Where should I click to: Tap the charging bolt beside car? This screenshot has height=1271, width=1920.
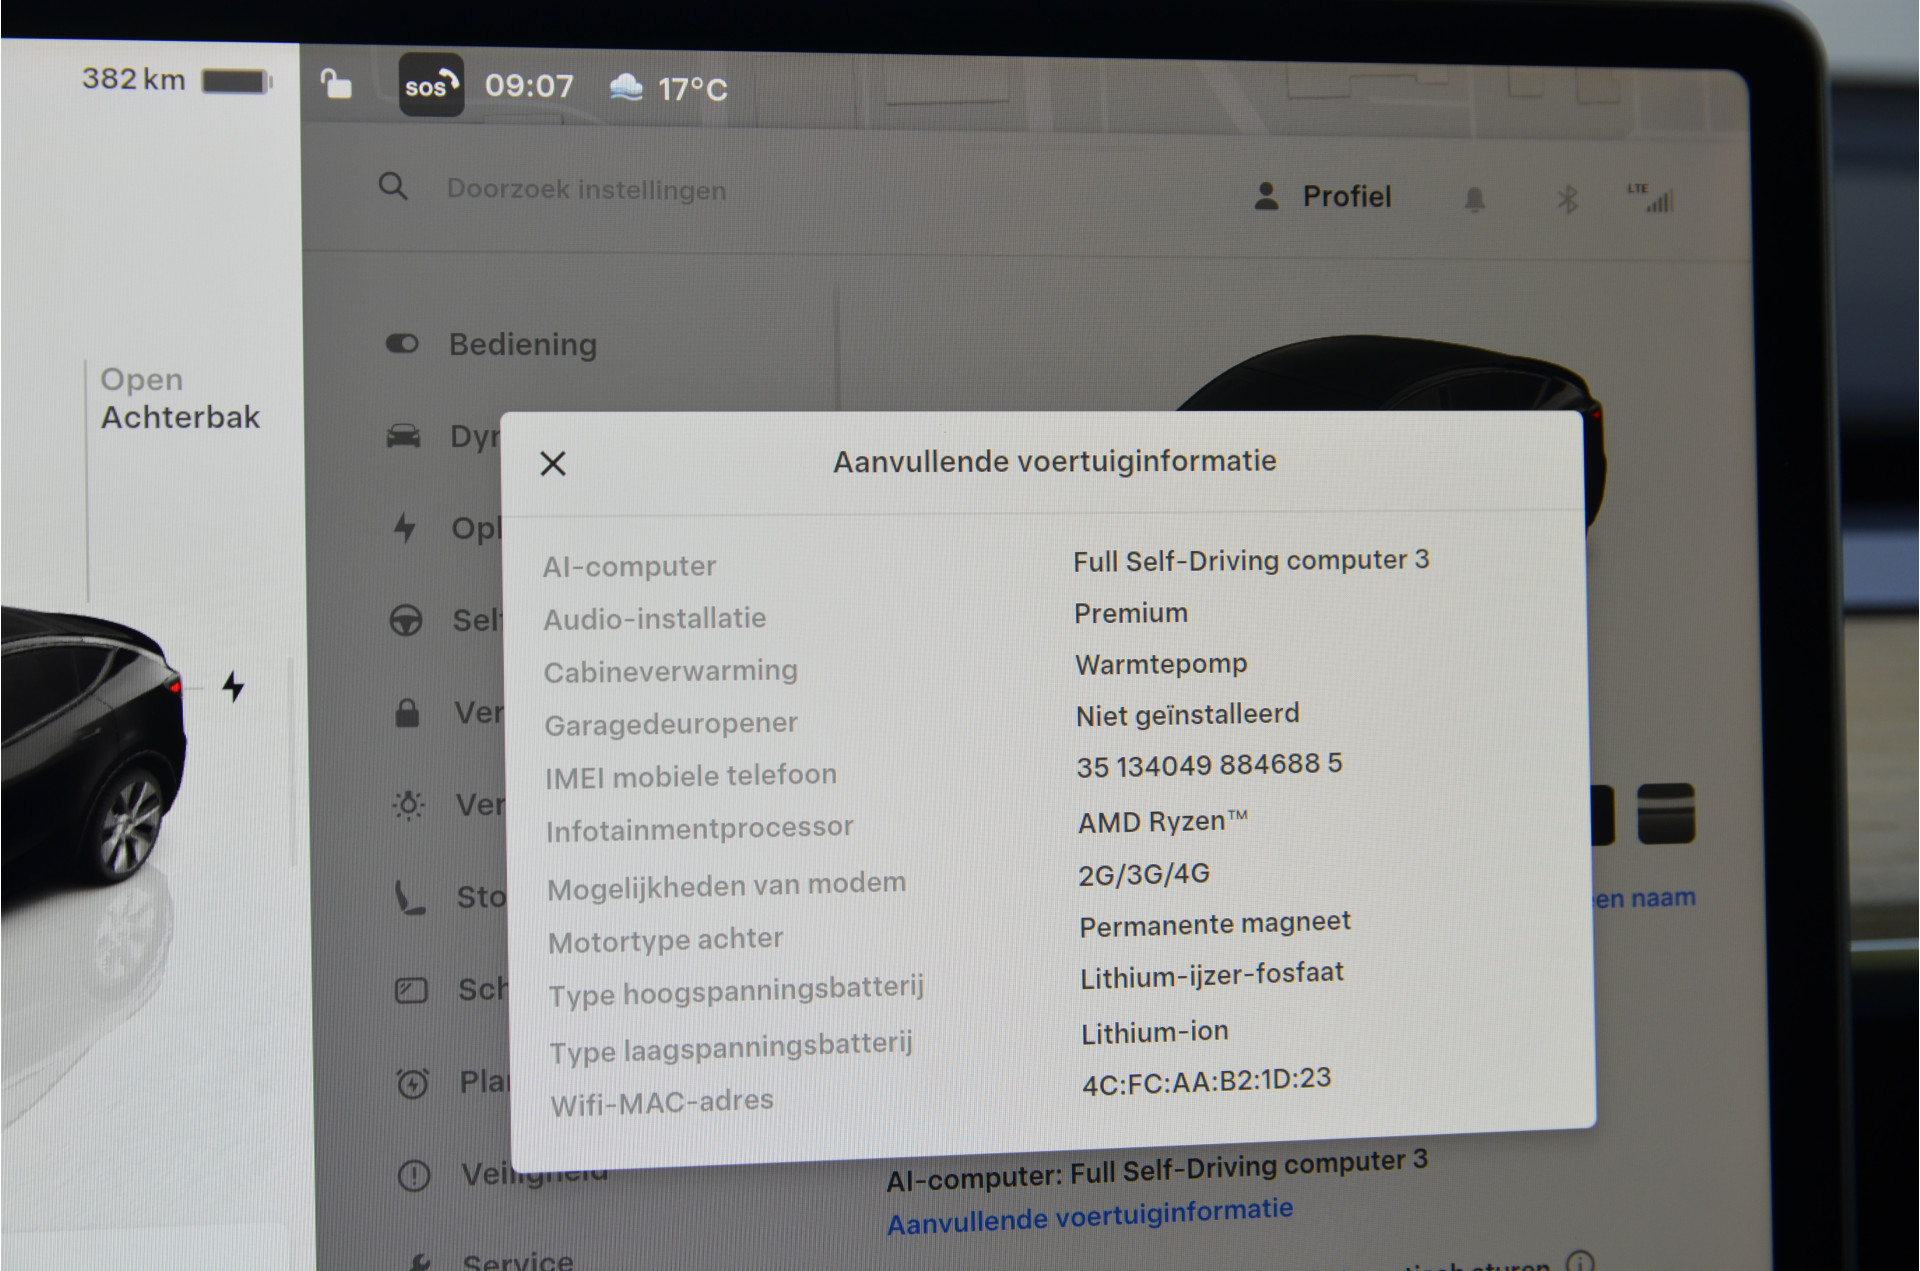[233, 686]
